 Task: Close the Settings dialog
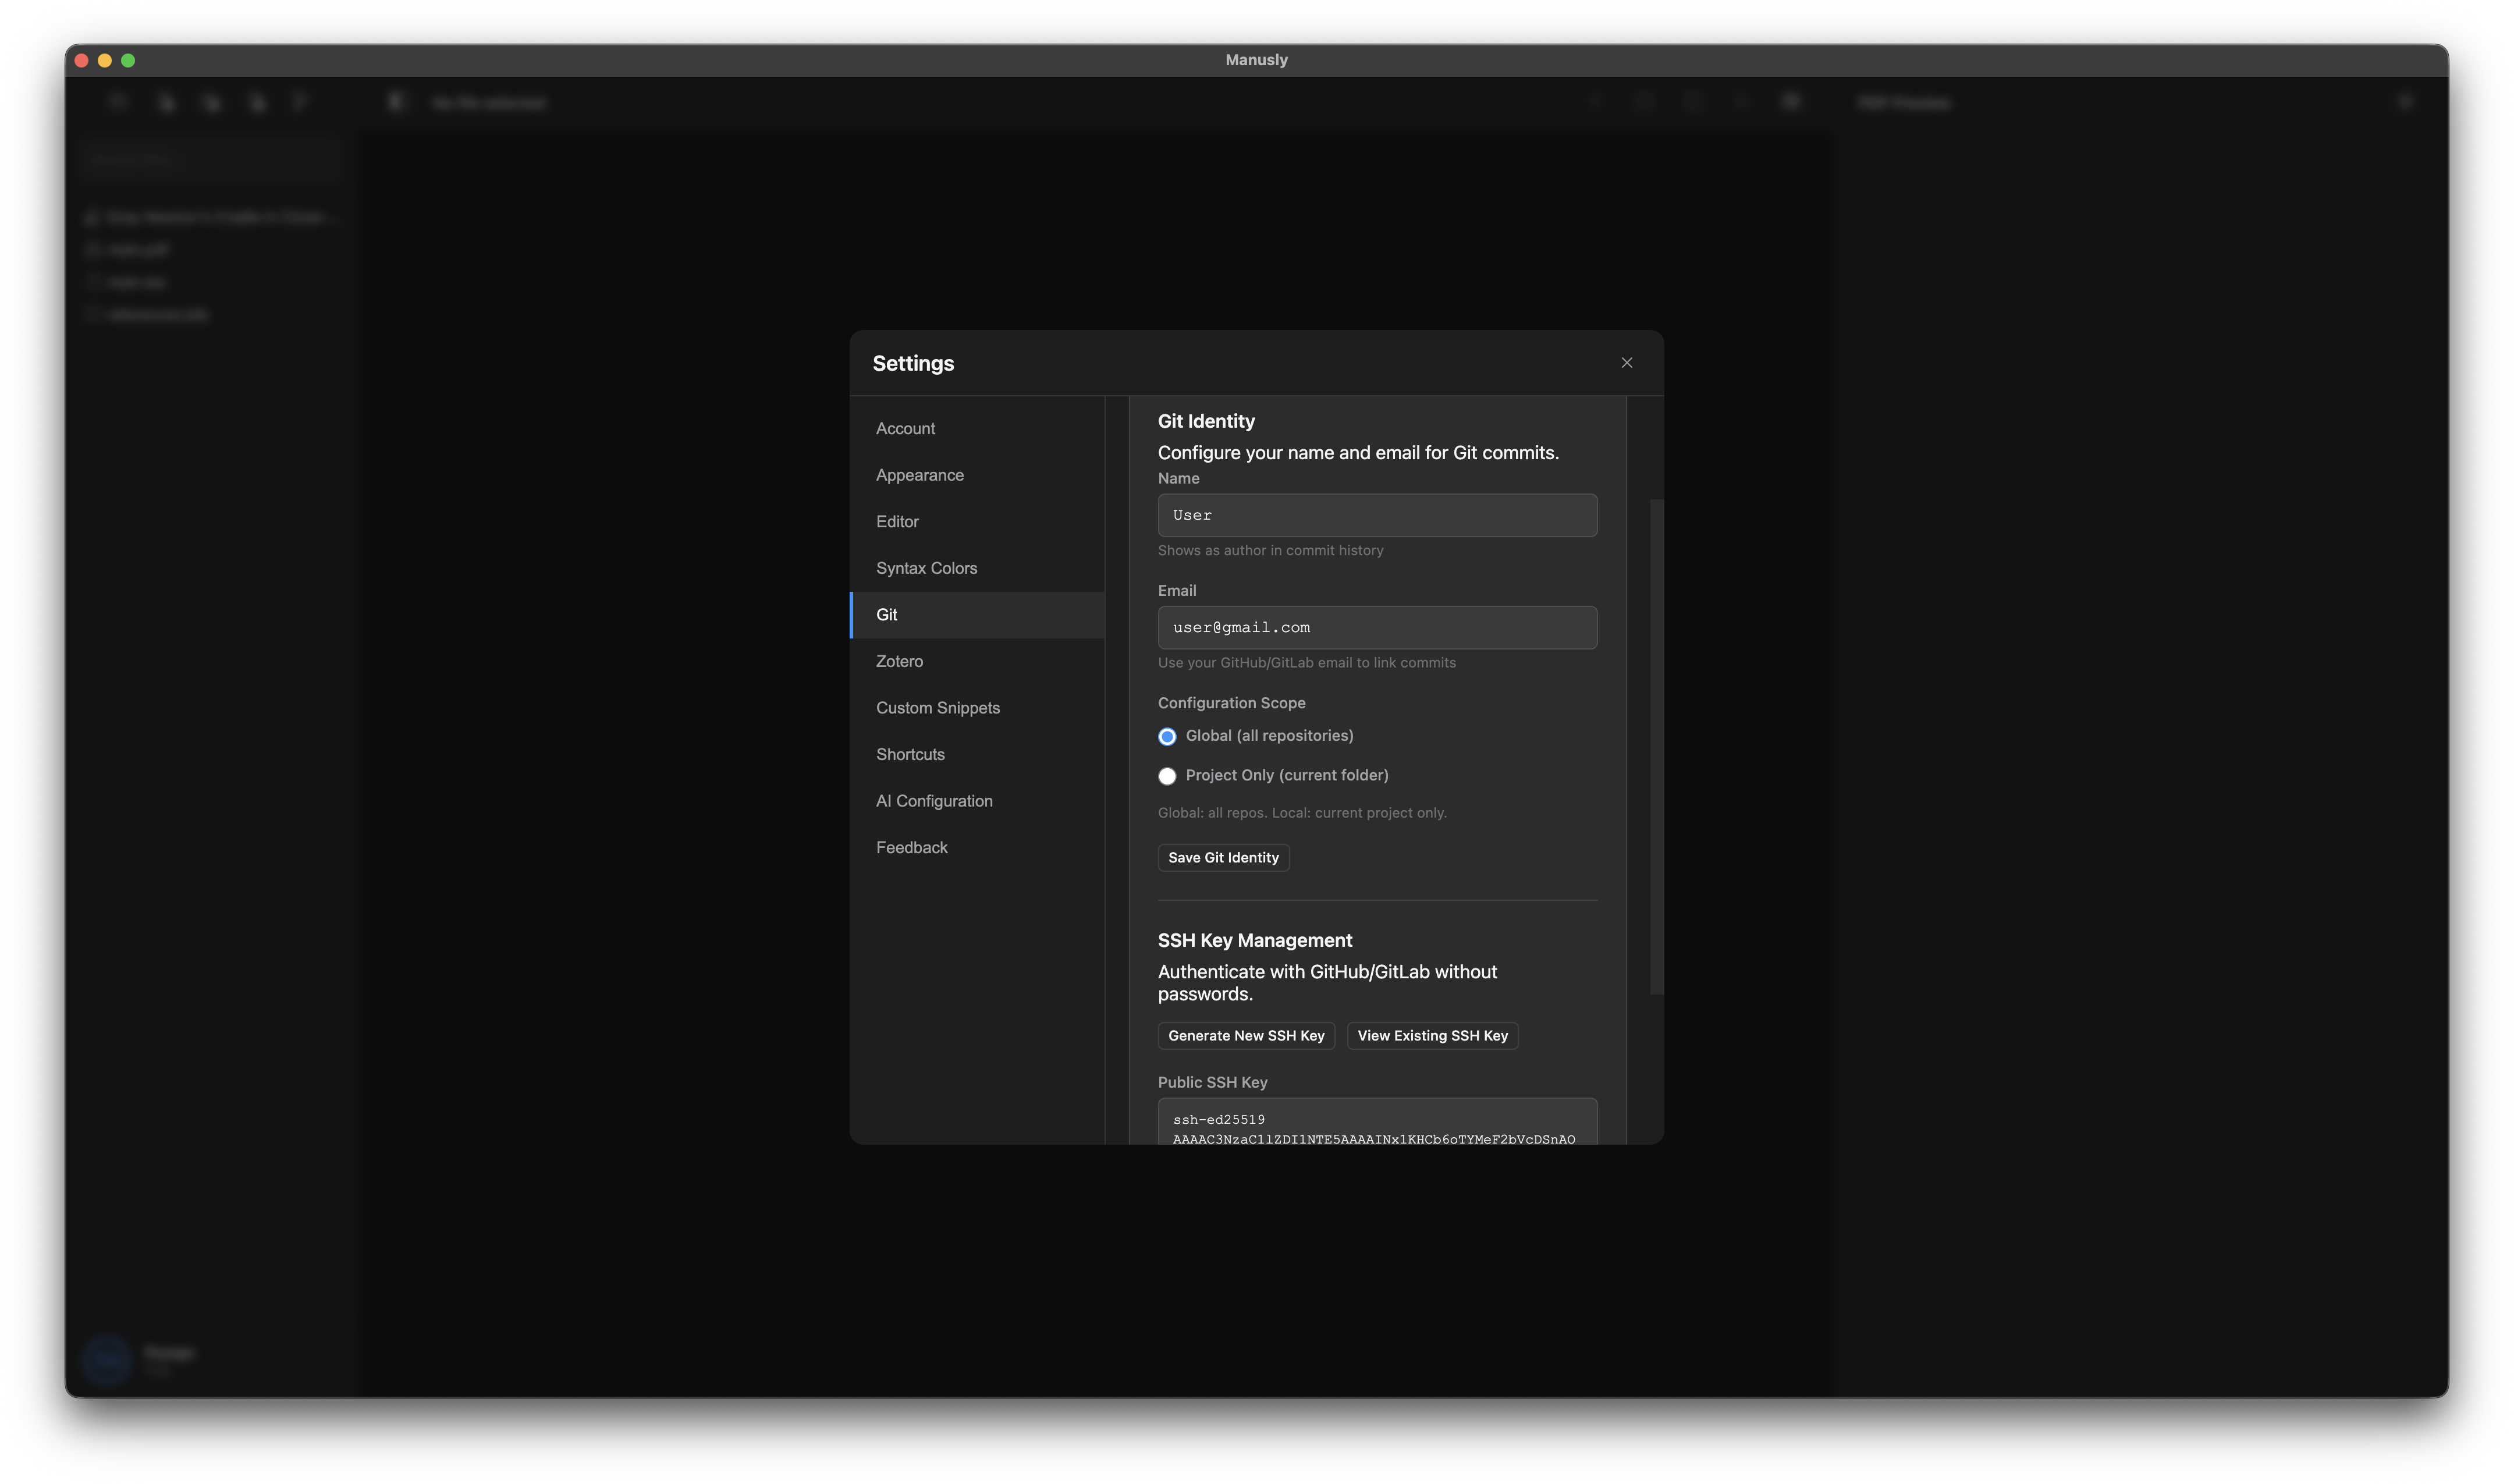click(x=1626, y=362)
